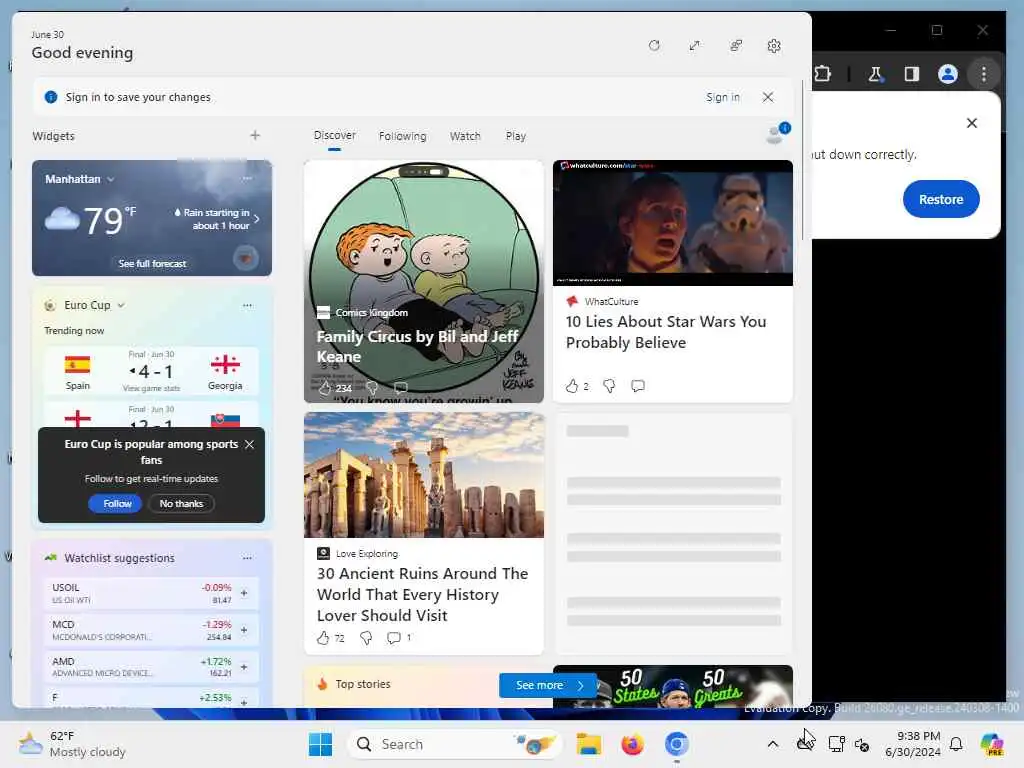Like the Star Wars article
Image resolution: width=1024 pixels, height=768 pixels.
tap(571, 386)
